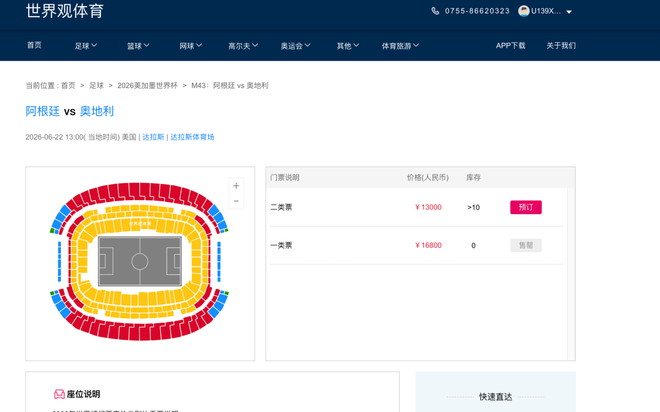Screen dimensions: 660x412
Task: Open the APP下载 link
Action: point(510,46)
